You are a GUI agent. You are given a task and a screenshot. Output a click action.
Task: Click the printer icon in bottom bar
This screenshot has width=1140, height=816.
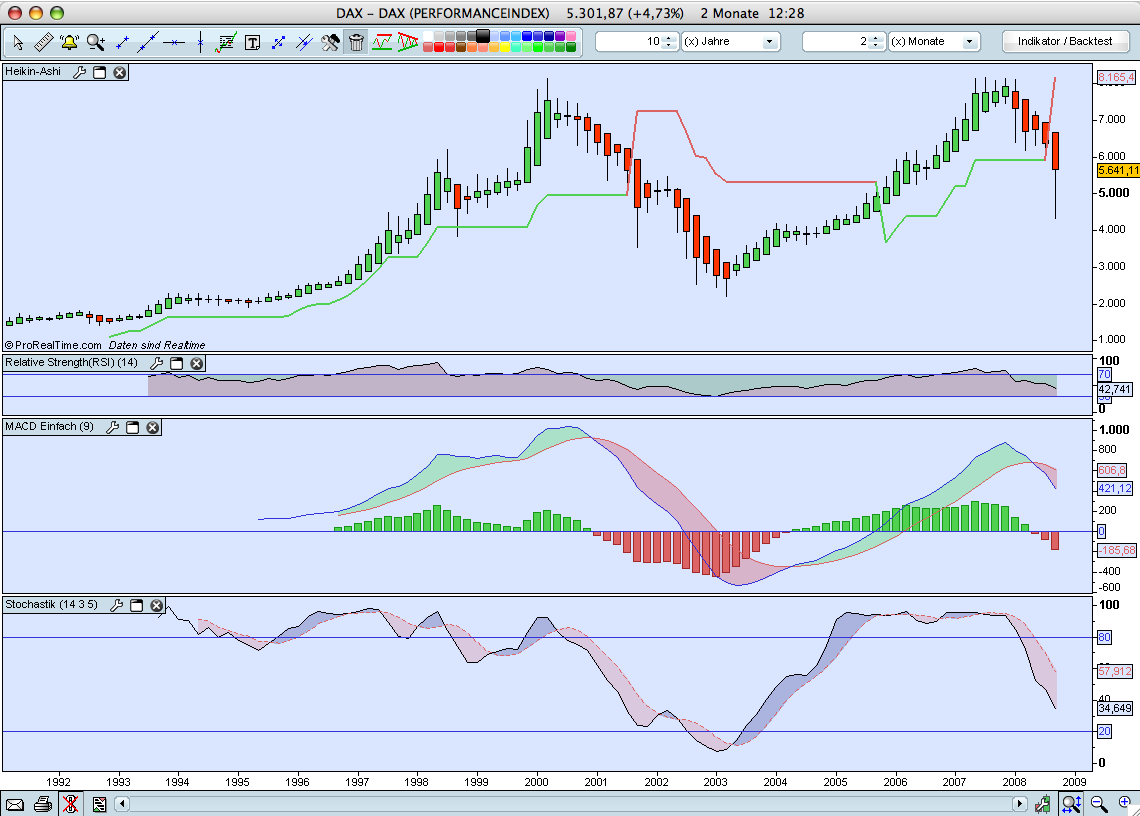tap(42, 804)
